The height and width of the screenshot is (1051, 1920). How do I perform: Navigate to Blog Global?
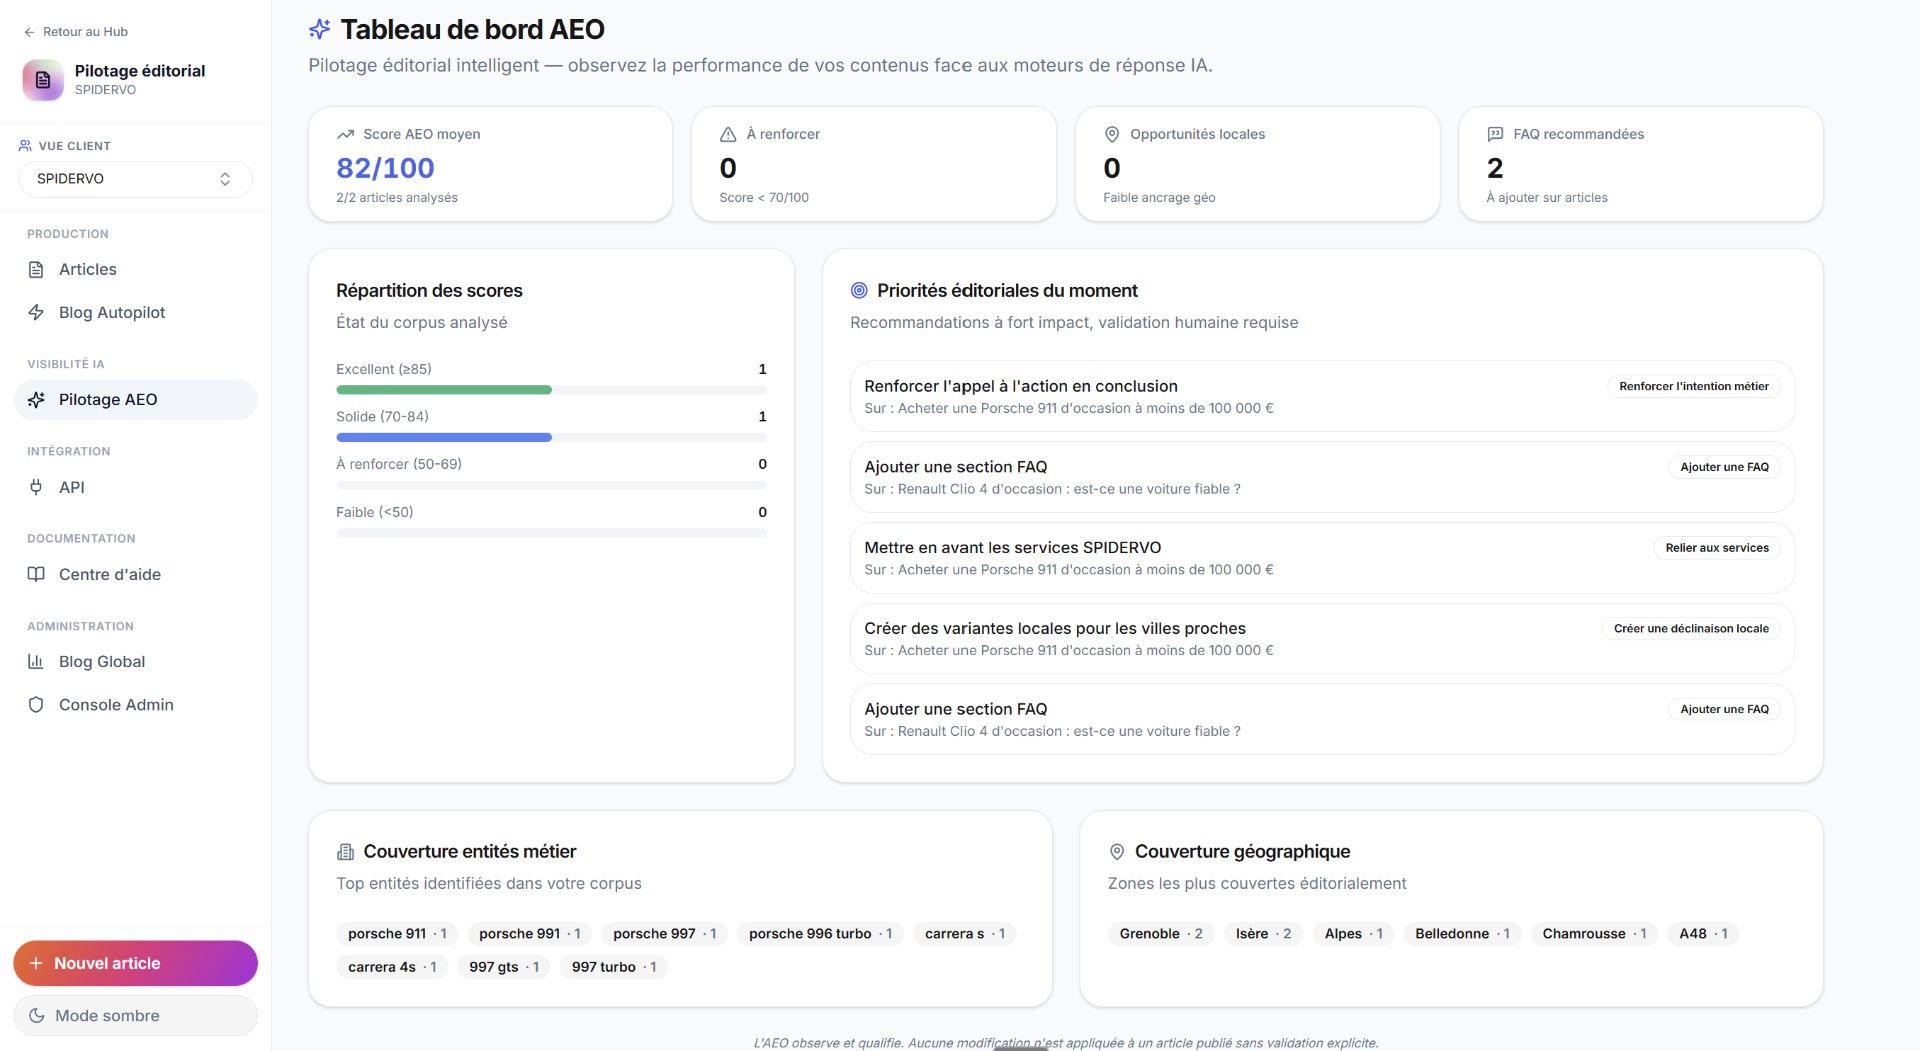click(x=135, y=661)
